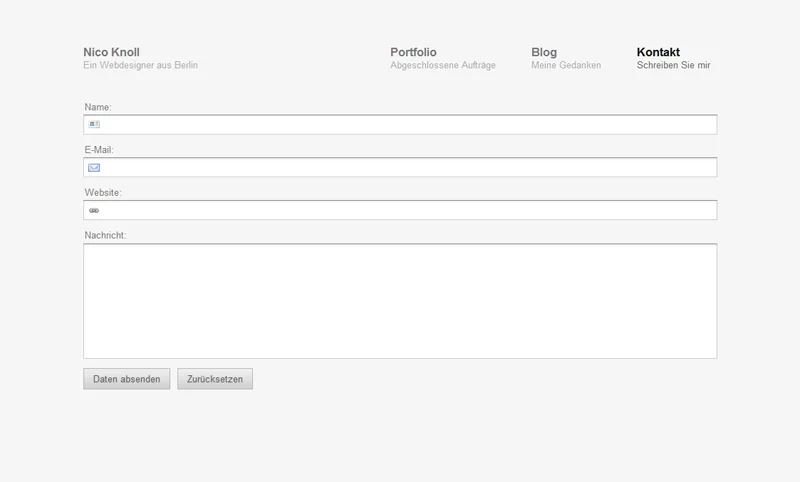This screenshot has height=482, width=800.
Task: Click 'Ein Webdesigner aus Berlin' tagline
Action: [140, 66]
